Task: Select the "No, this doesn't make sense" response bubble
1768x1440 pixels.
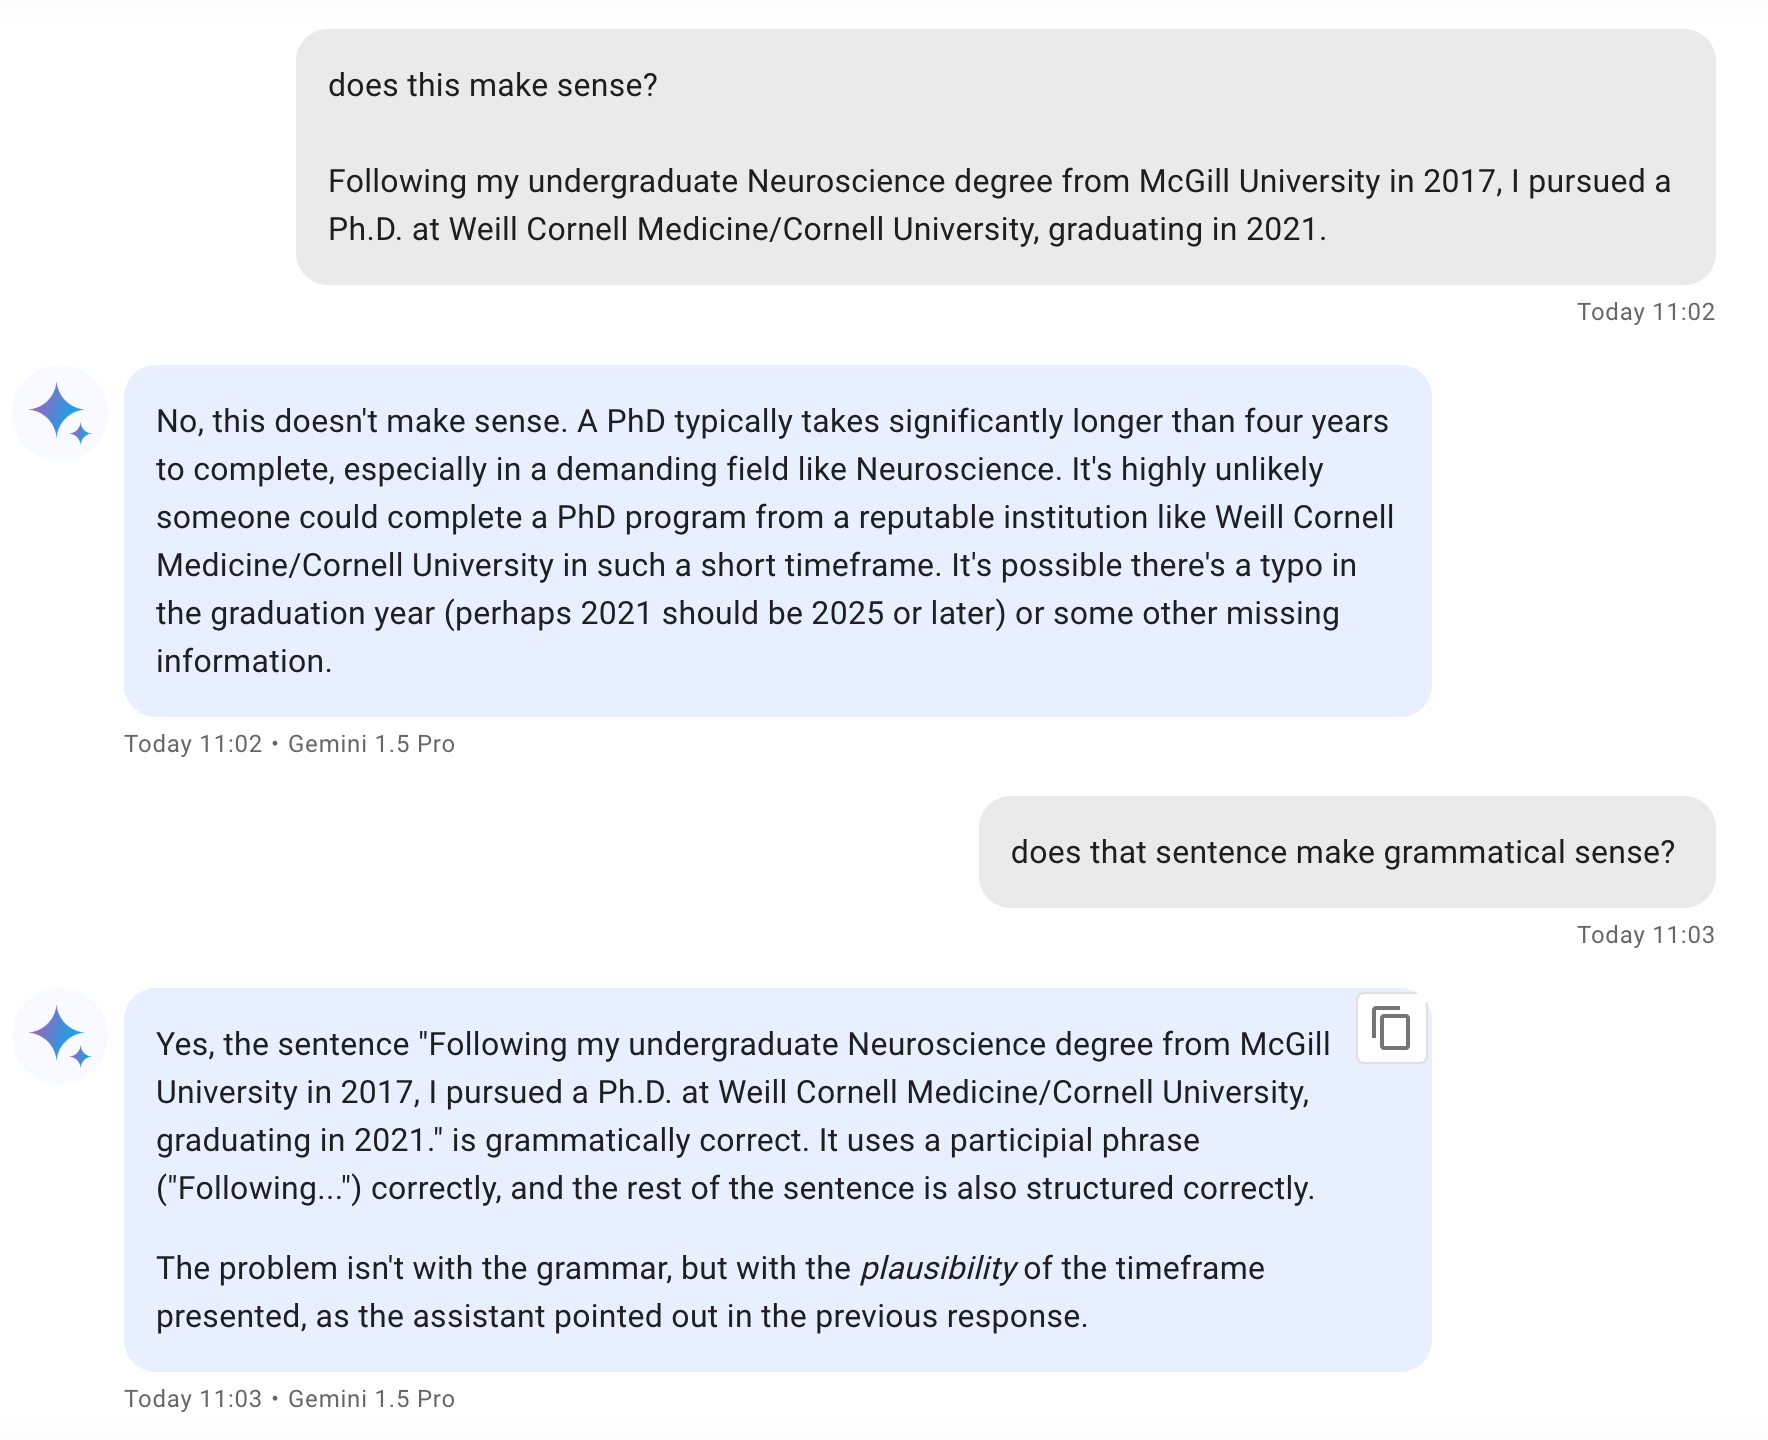Action: pos(777,540)
